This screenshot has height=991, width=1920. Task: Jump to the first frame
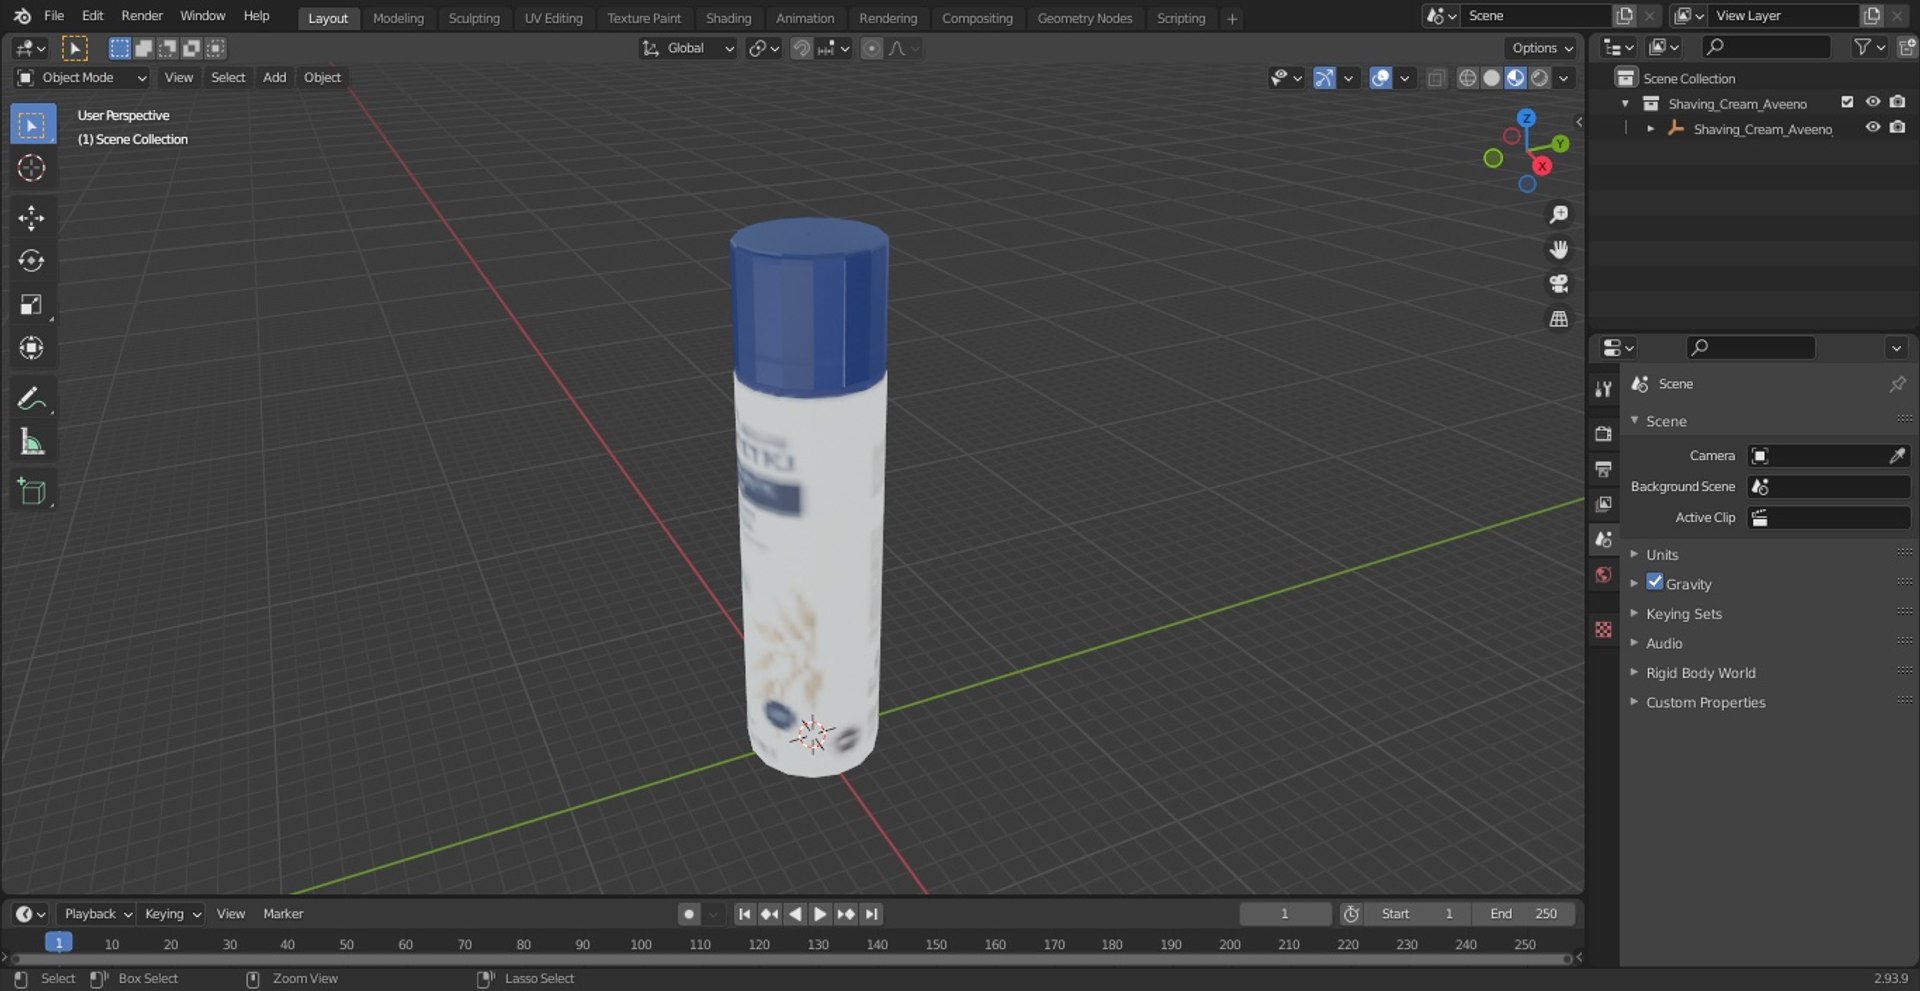(x=744, y=914)
